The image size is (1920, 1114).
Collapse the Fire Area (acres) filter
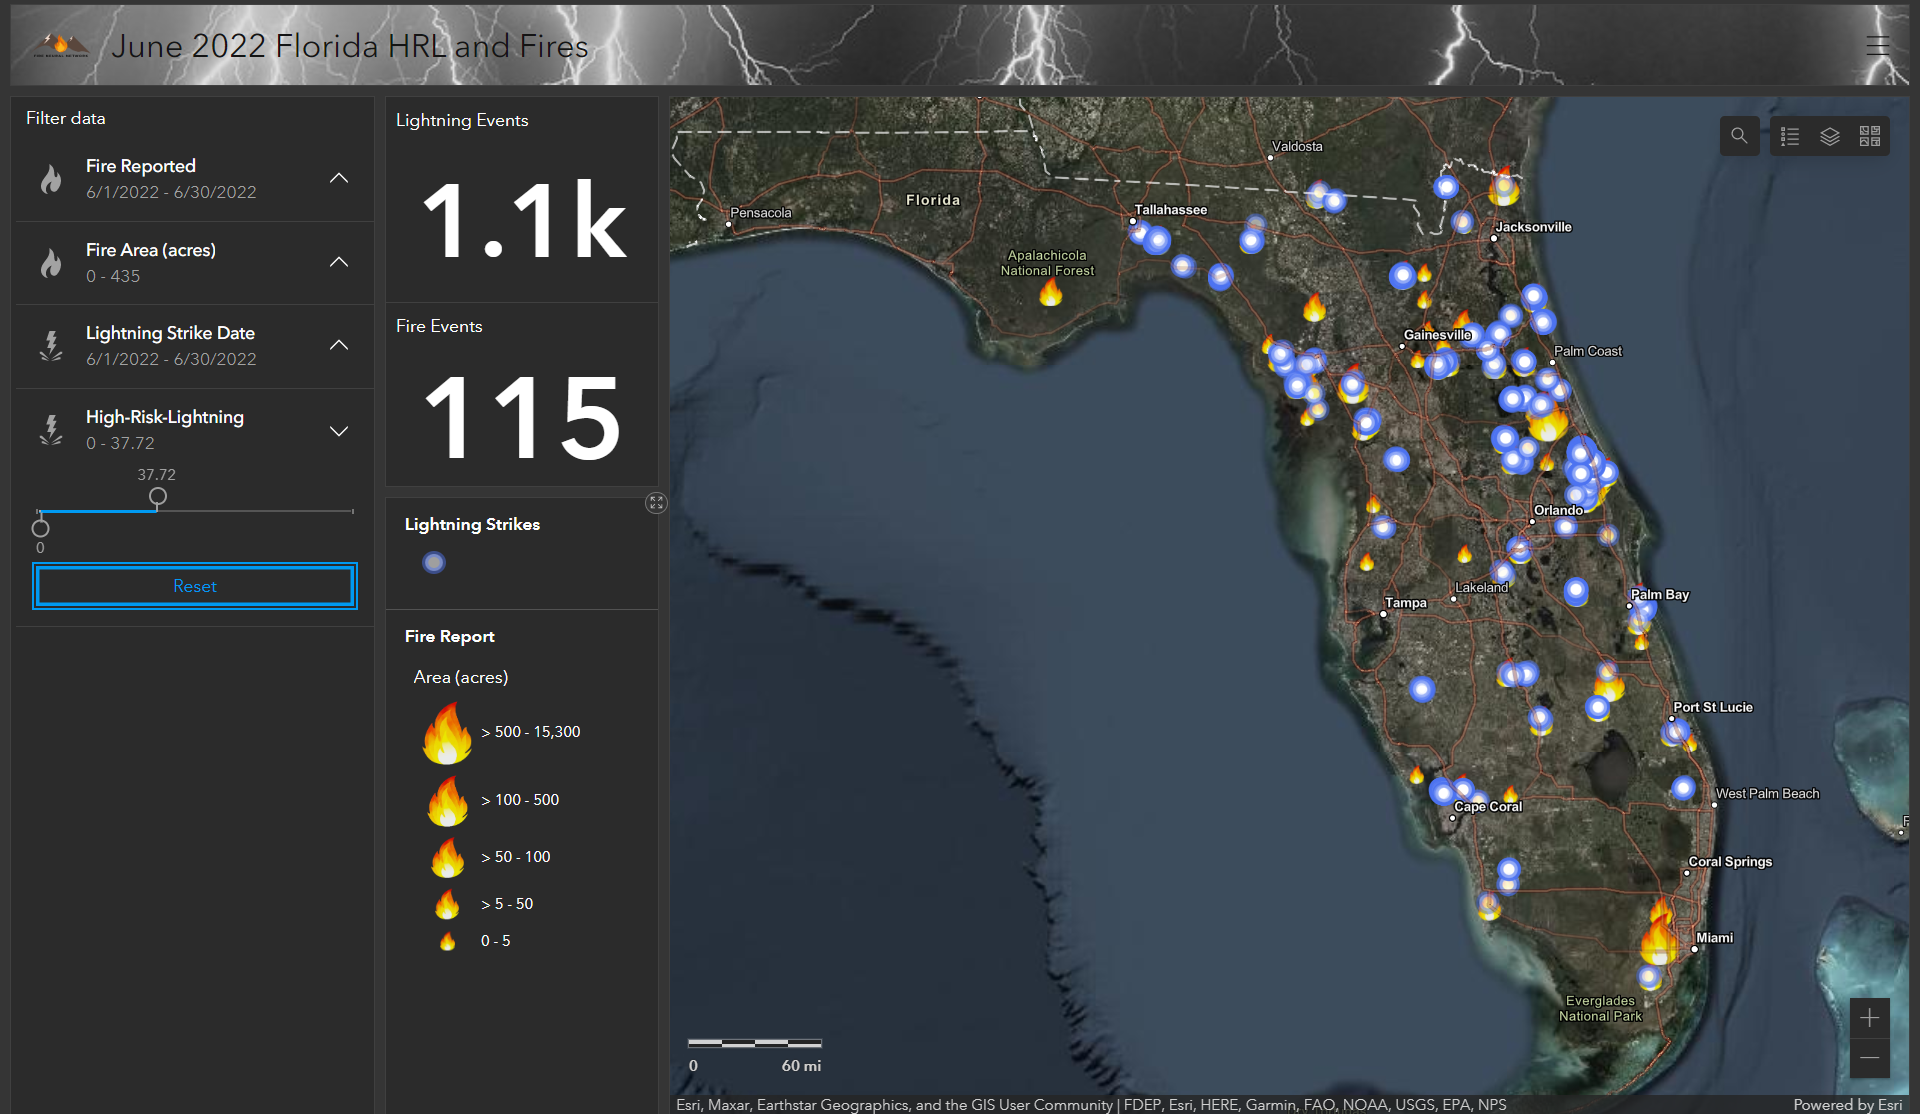pos(339,262)
